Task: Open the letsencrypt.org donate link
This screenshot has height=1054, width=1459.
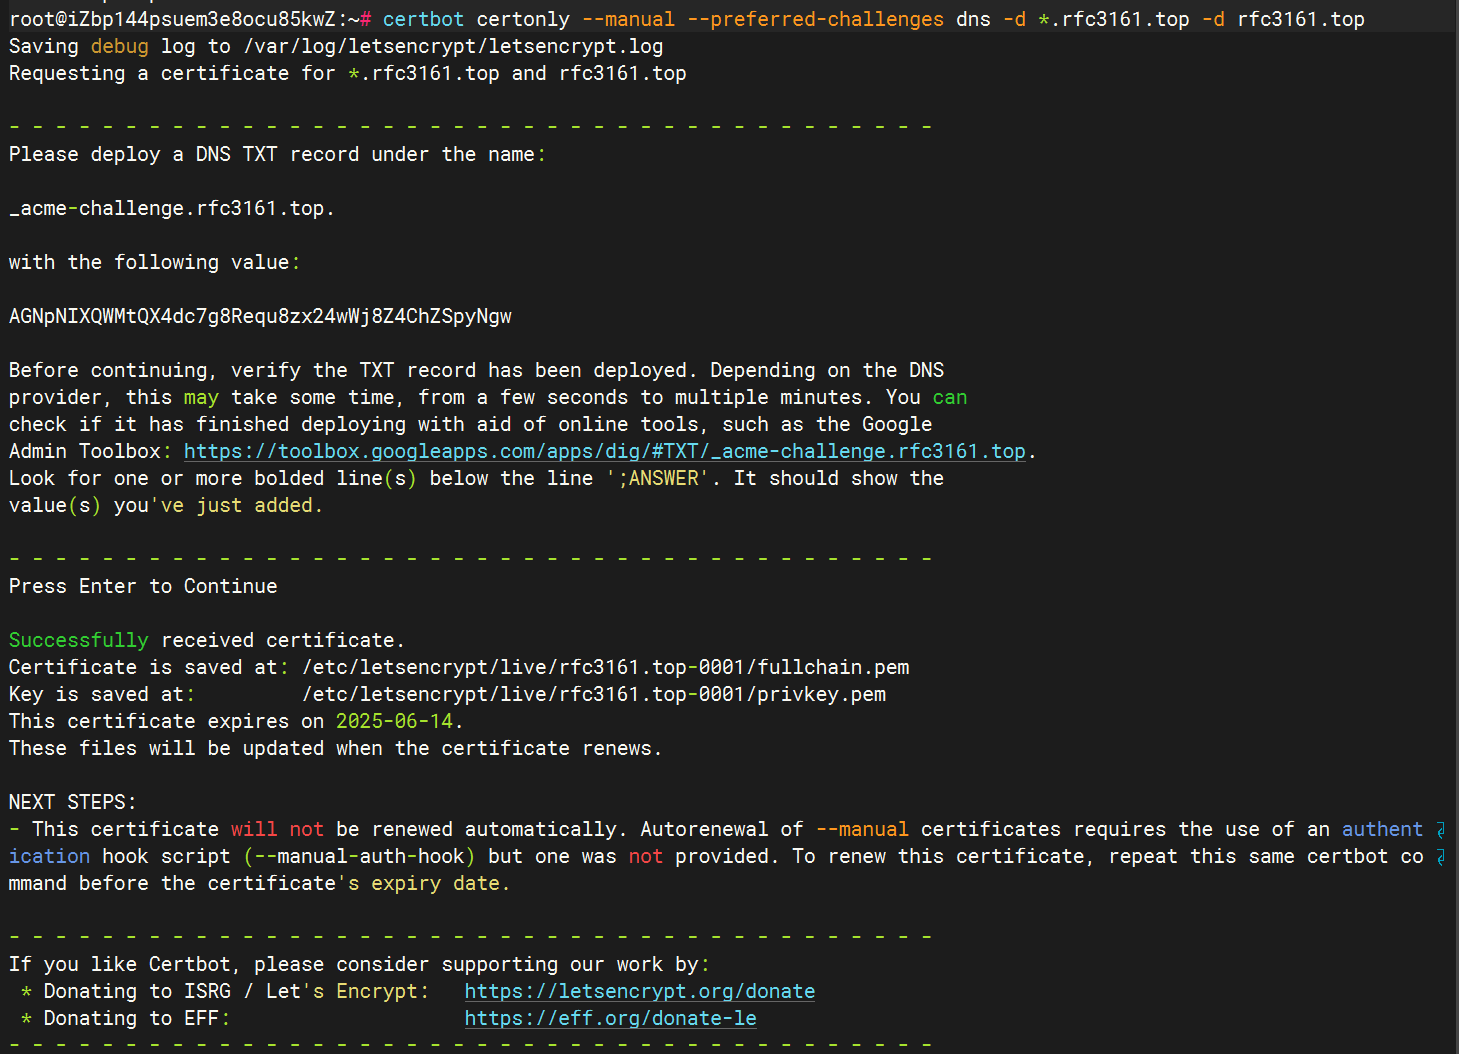Action: coord(639,991)
